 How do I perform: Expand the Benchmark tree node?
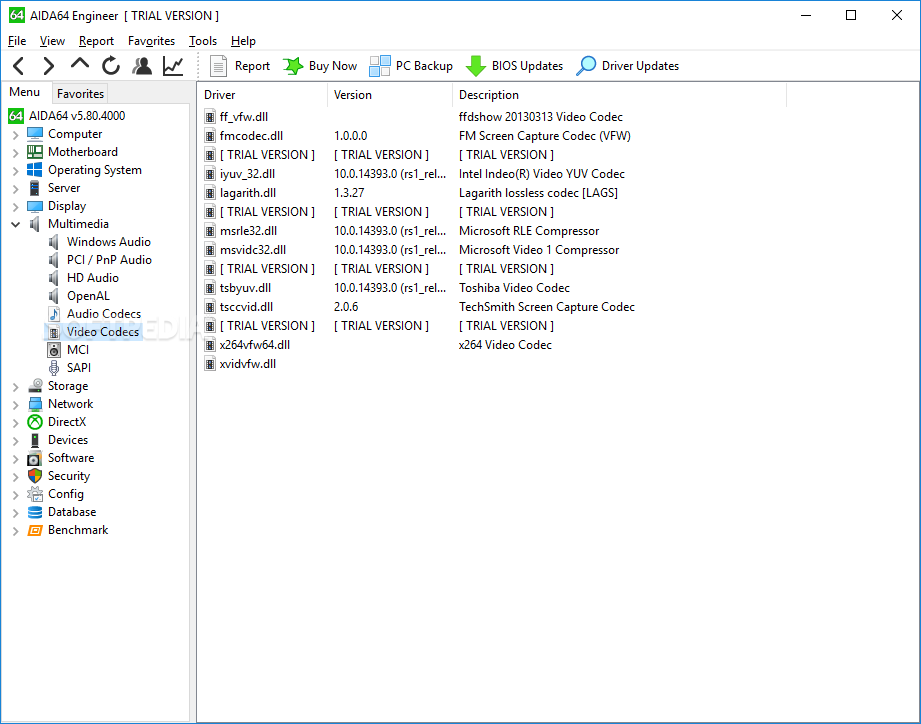coord(16,531)
